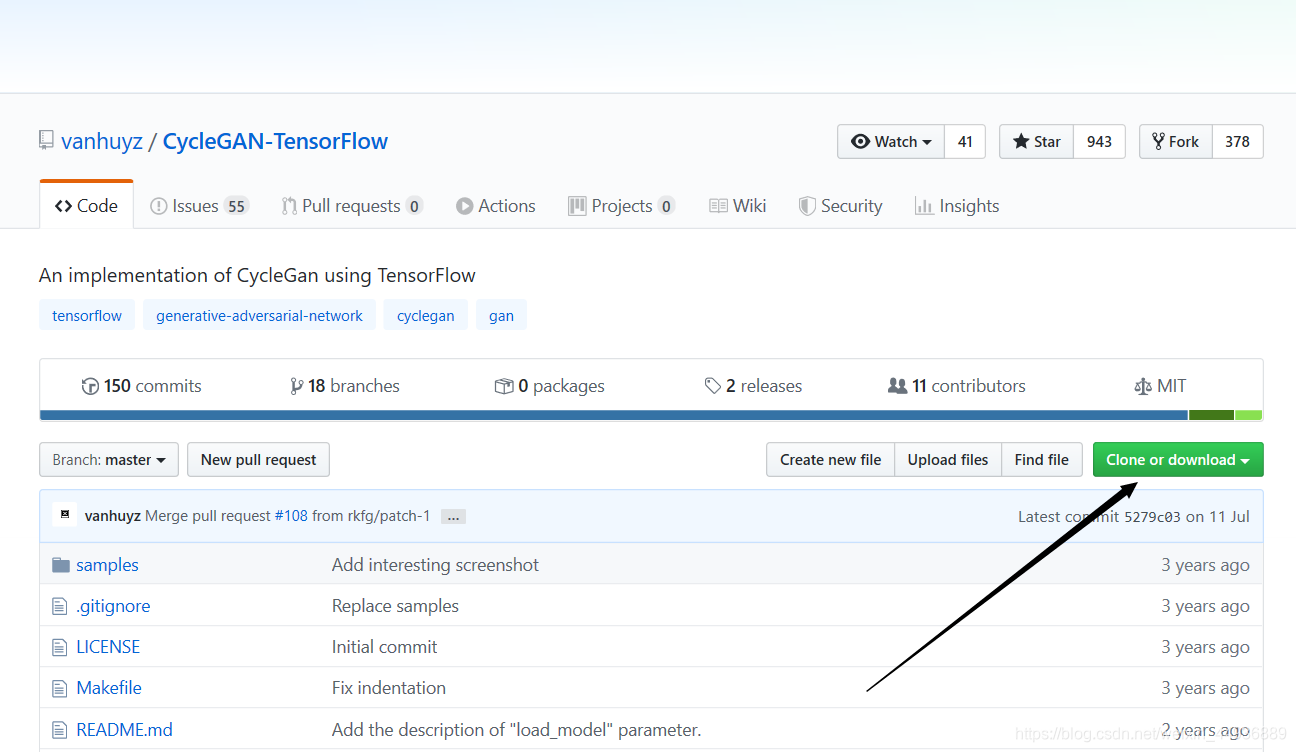Open the Watch dropdown button
This screenshot has height=752, width=1296.
891,142
